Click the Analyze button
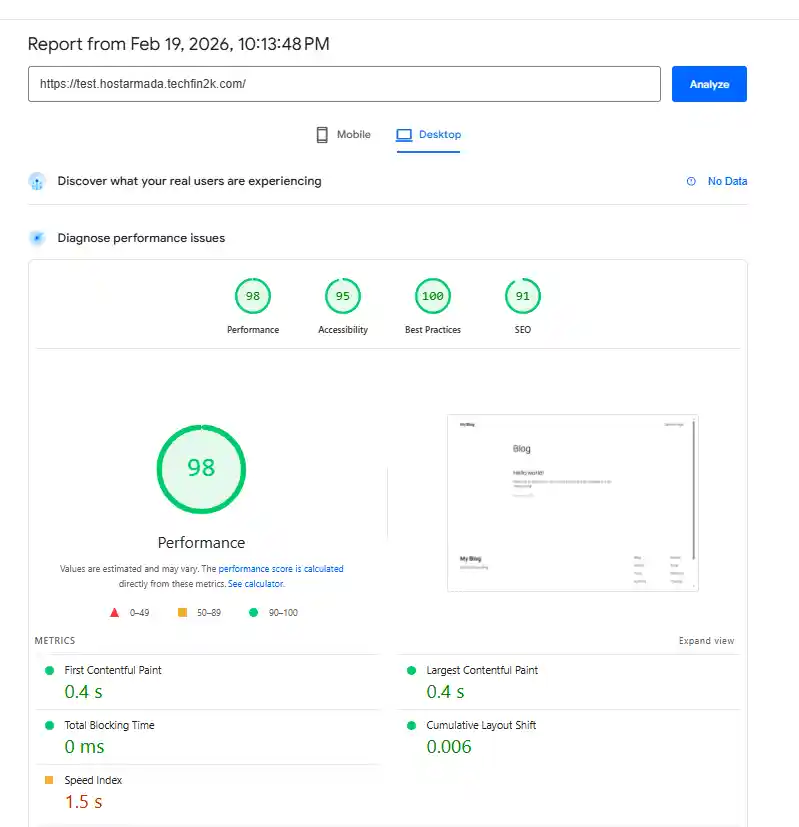The width and height of the screenshot is (799, 827). (x=709, y=84)
